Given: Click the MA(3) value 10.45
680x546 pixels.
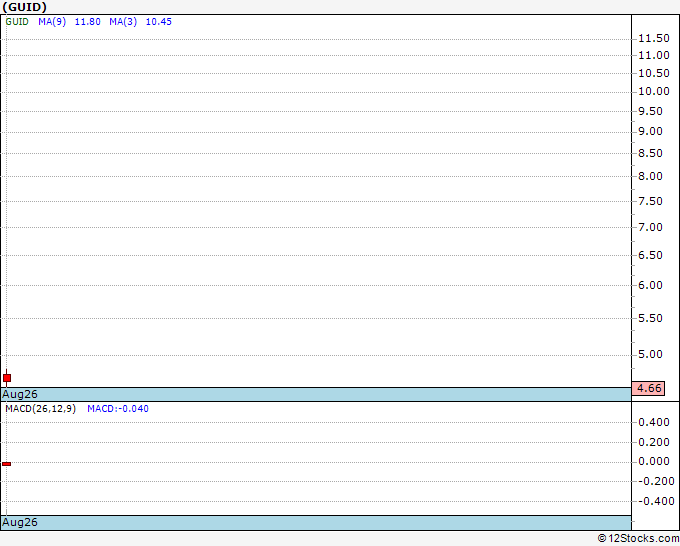Looking at the screenshot, I should pos(159,22).
